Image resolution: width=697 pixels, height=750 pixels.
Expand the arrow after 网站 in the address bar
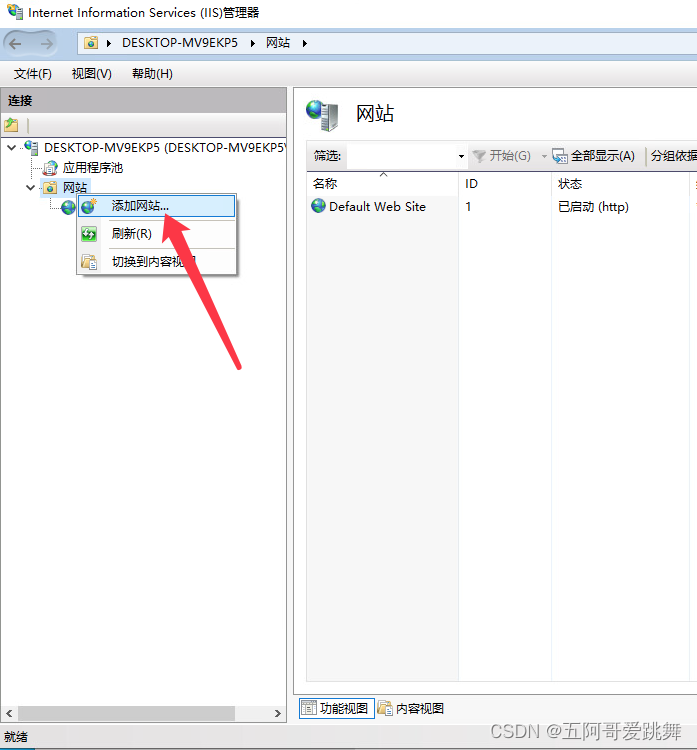pyautogui.click(x=304, y=44)
